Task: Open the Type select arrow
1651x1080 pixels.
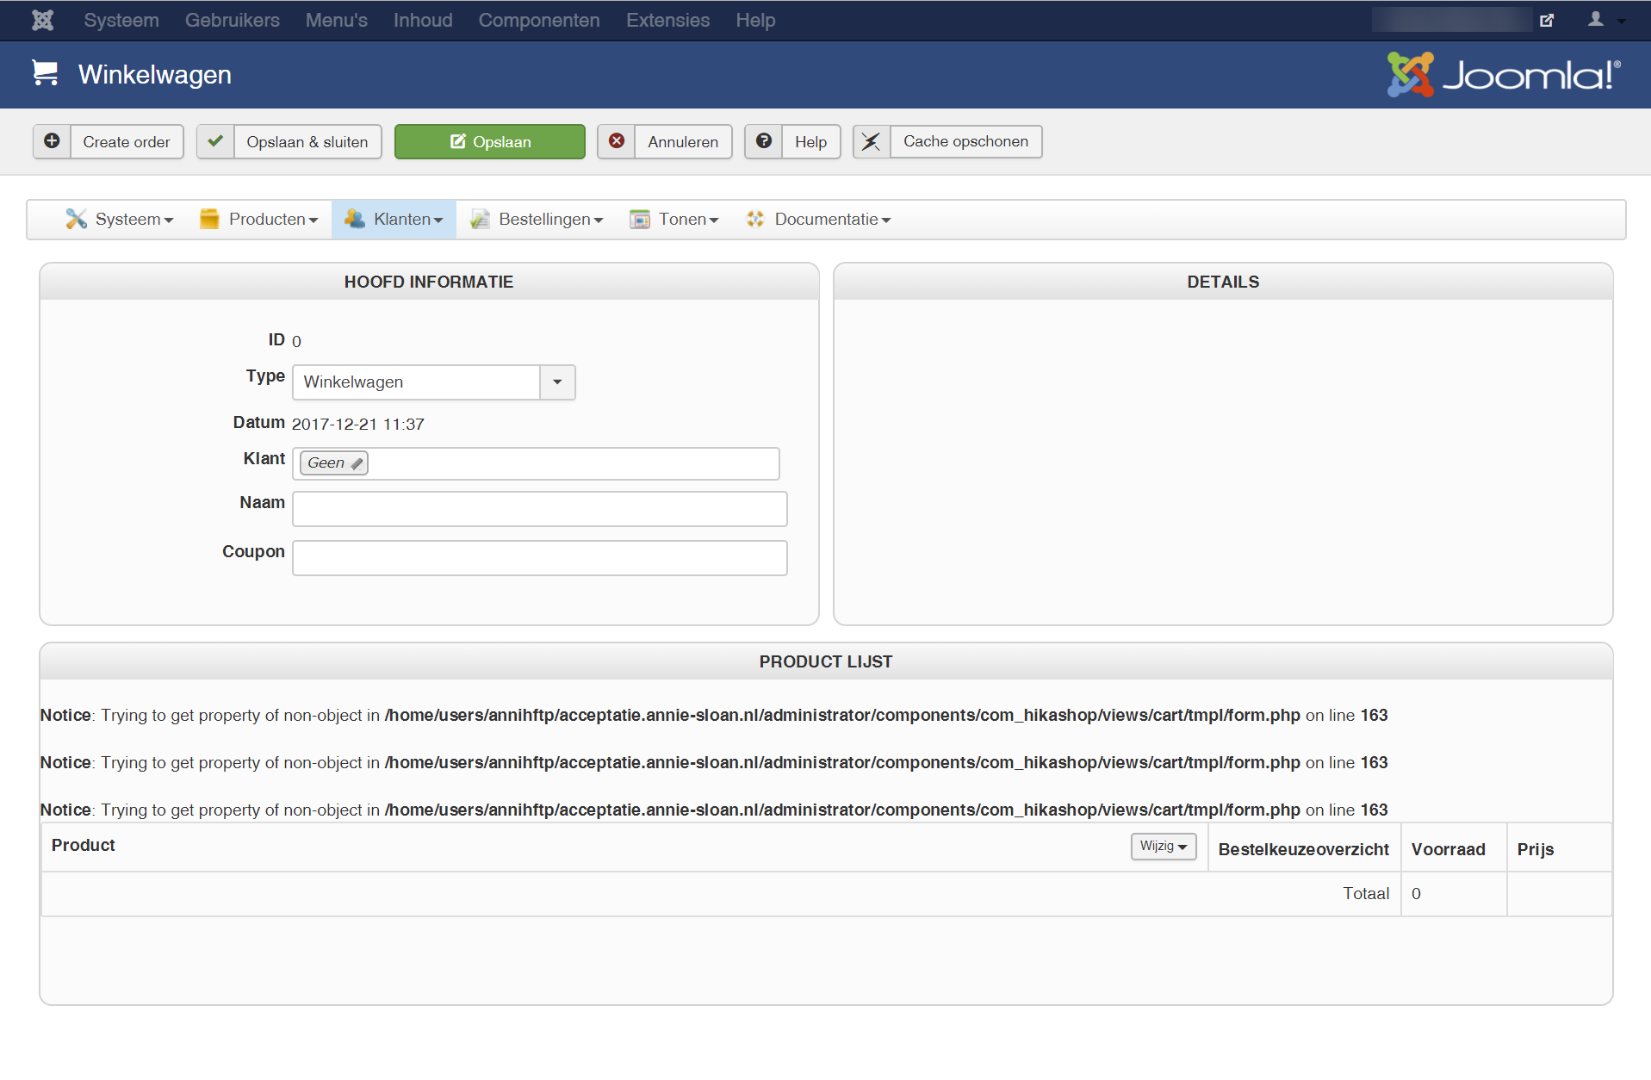Action: [557, 382]
